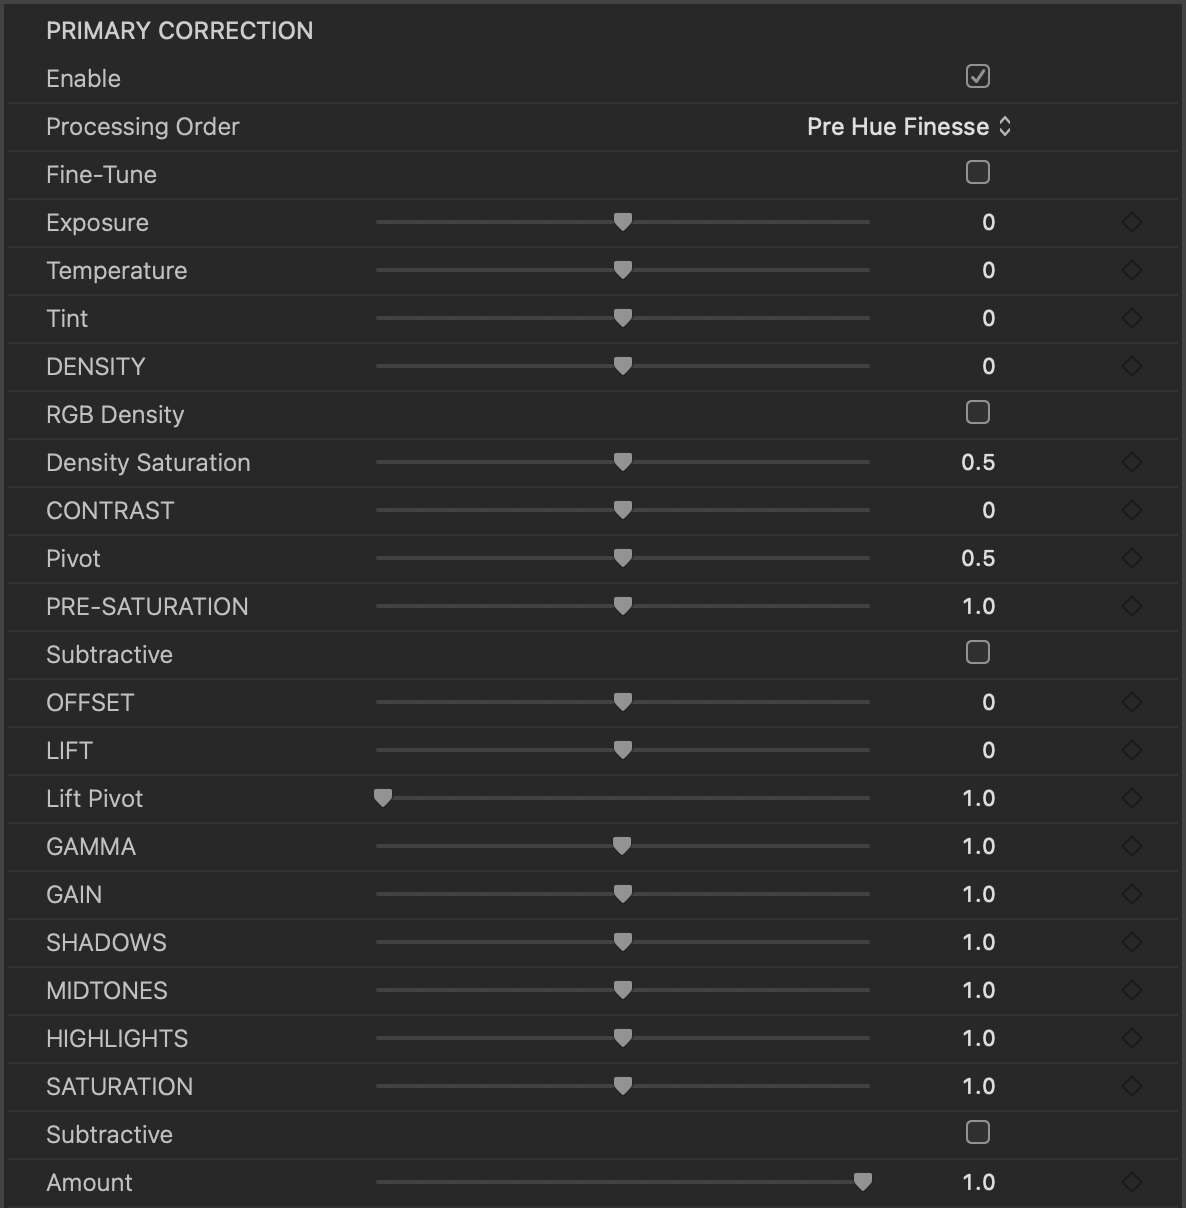Toggle keyframe diamond for CONTRAST
Image resolution: width=1186 pixels, height=1208 pixels.
click(1132, 510)
